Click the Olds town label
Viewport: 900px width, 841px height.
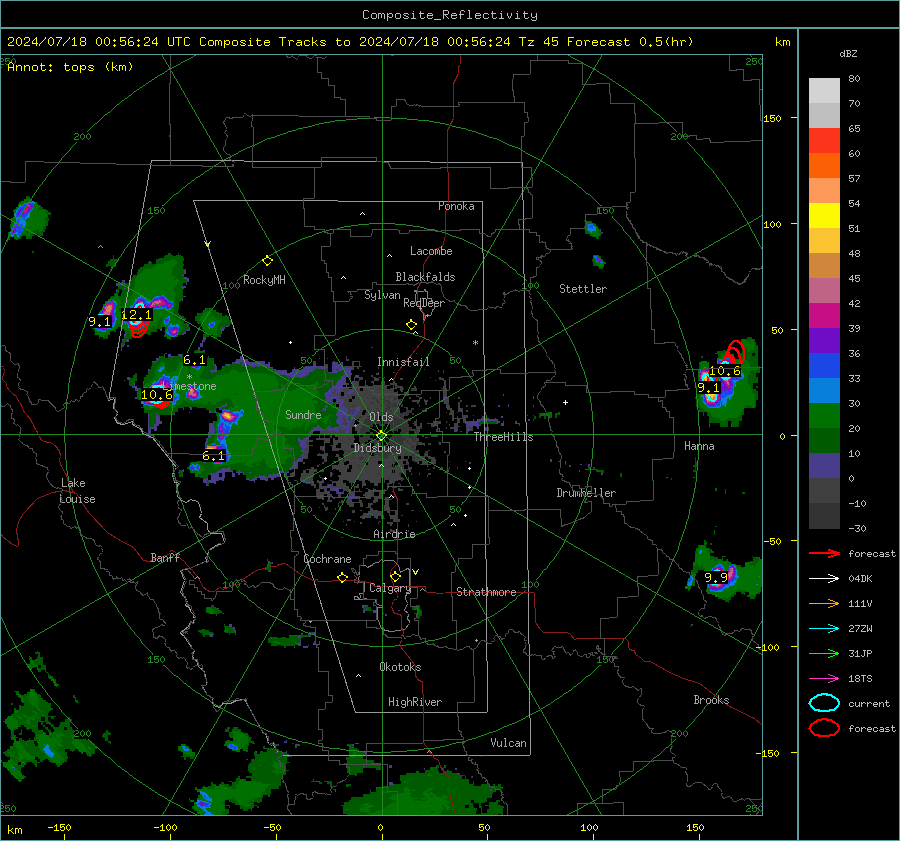pyautogui.click(x=381, y=417)
